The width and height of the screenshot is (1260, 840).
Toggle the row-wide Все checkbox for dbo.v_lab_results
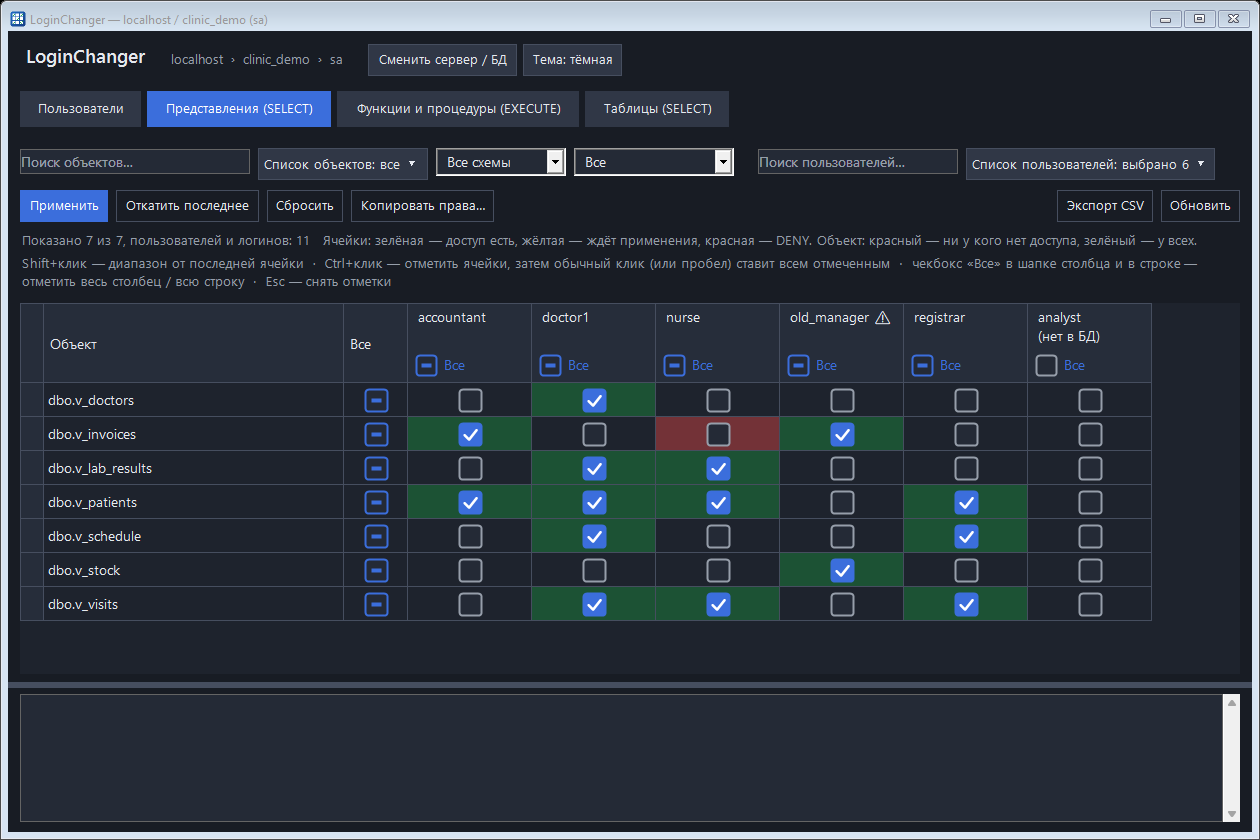coord(376,469)
